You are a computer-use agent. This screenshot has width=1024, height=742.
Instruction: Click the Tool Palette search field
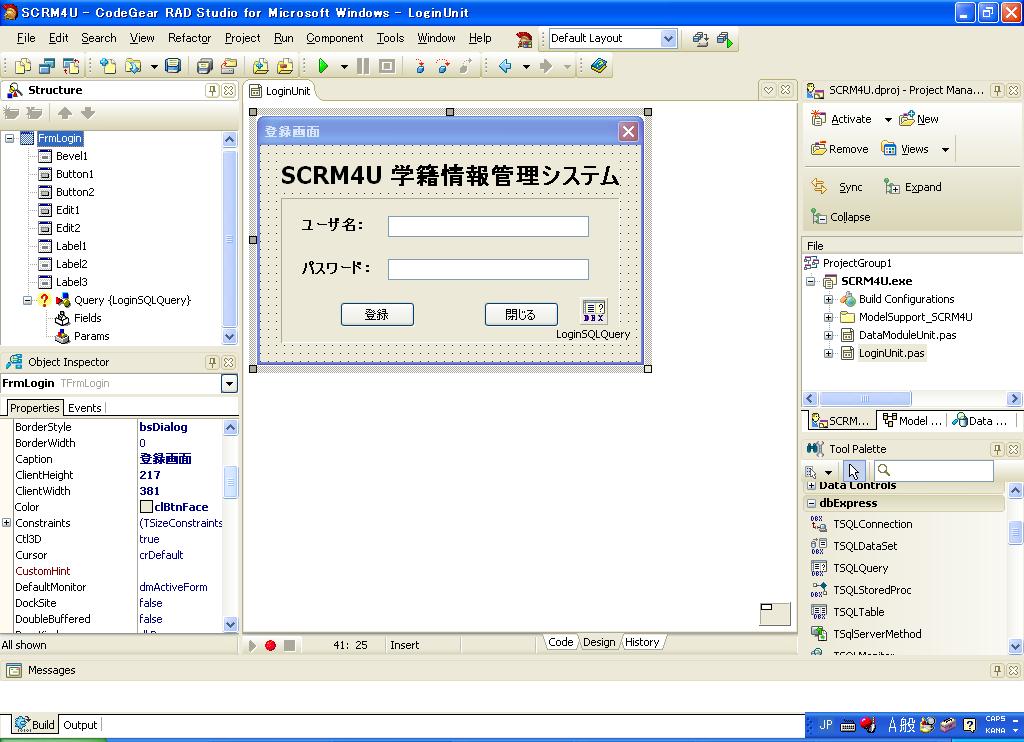click(x=935, y=470)
